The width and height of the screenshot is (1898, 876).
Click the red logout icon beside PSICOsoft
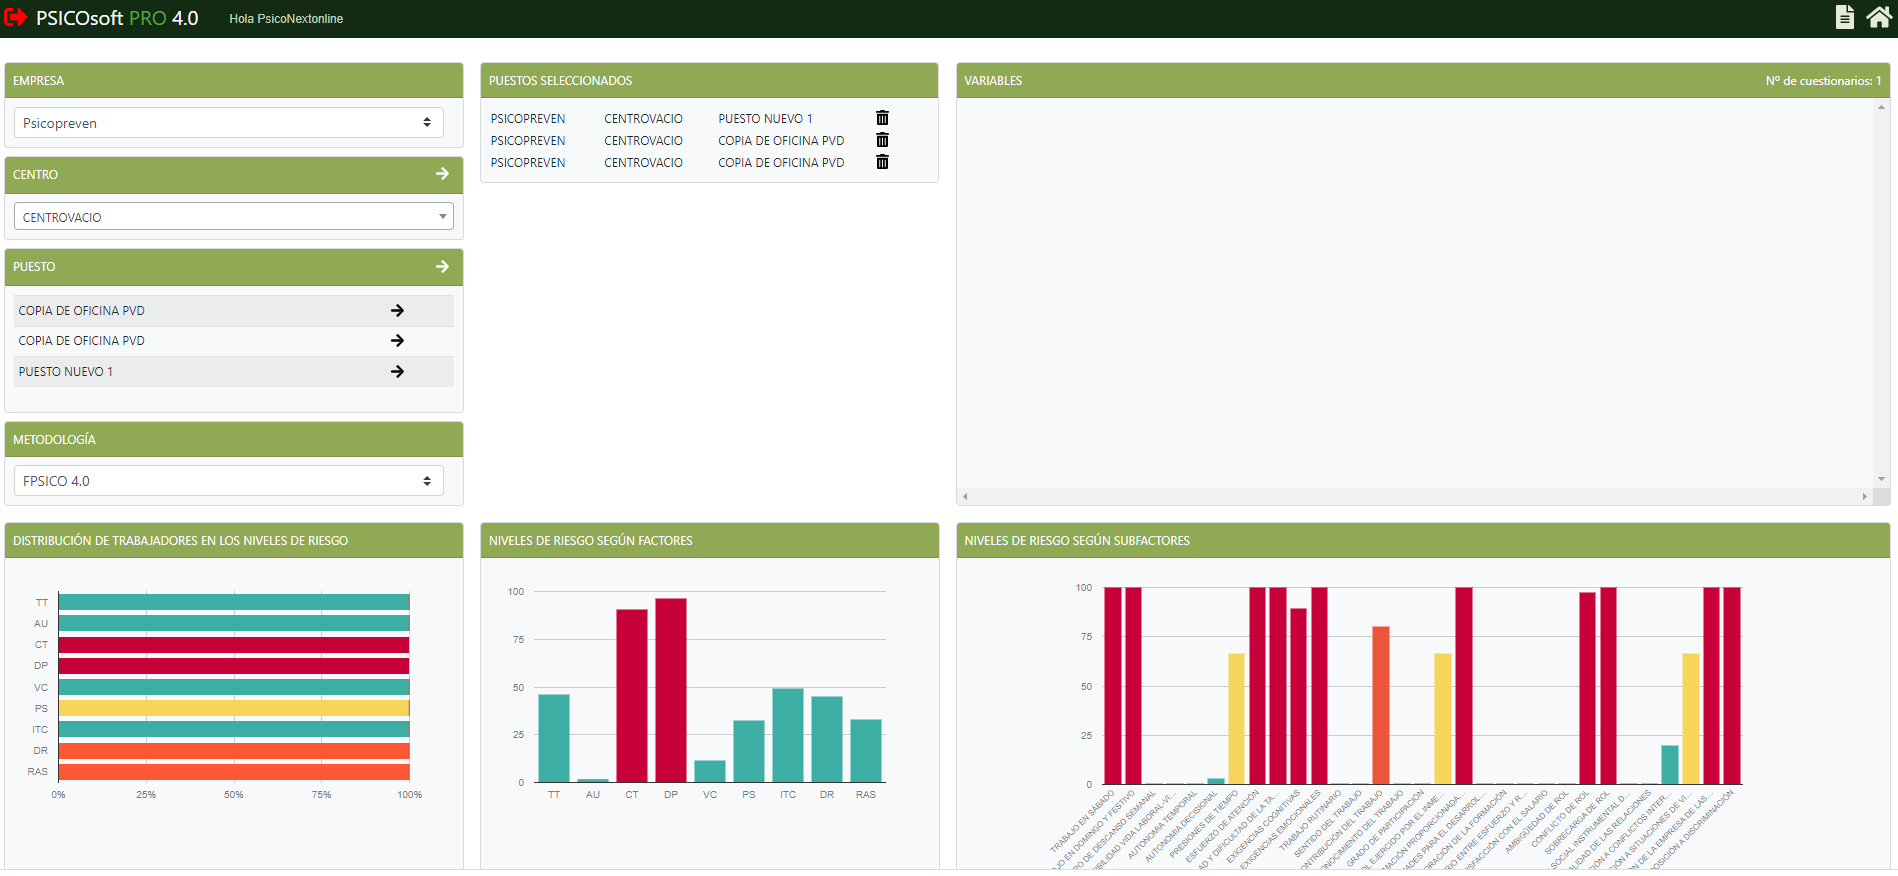pyautogui.click(x=16, y=17)
